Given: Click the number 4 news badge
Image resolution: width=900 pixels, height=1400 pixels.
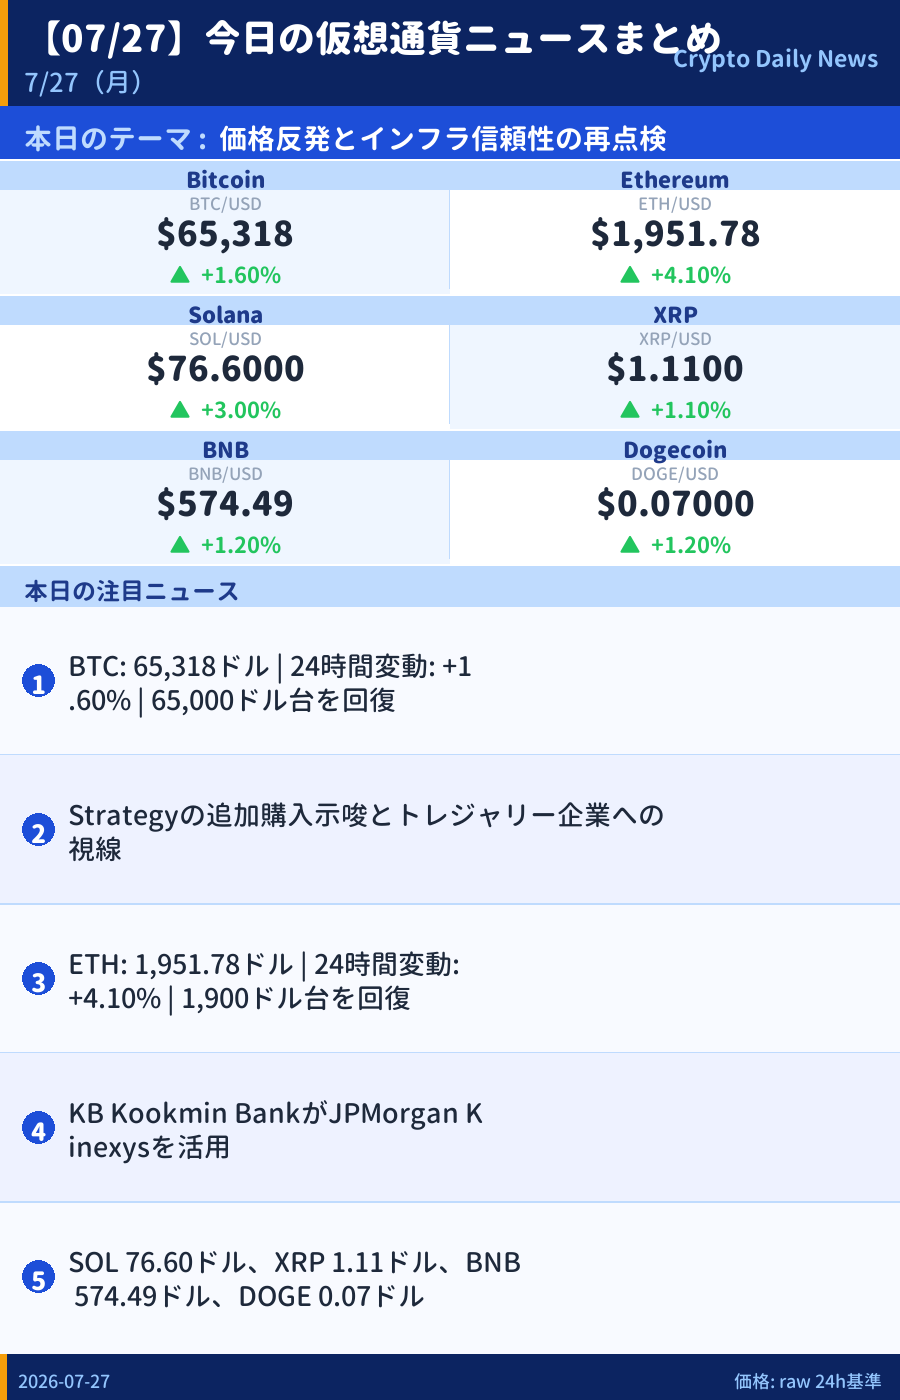Looking at the screenshot, I should point(38,1129).
